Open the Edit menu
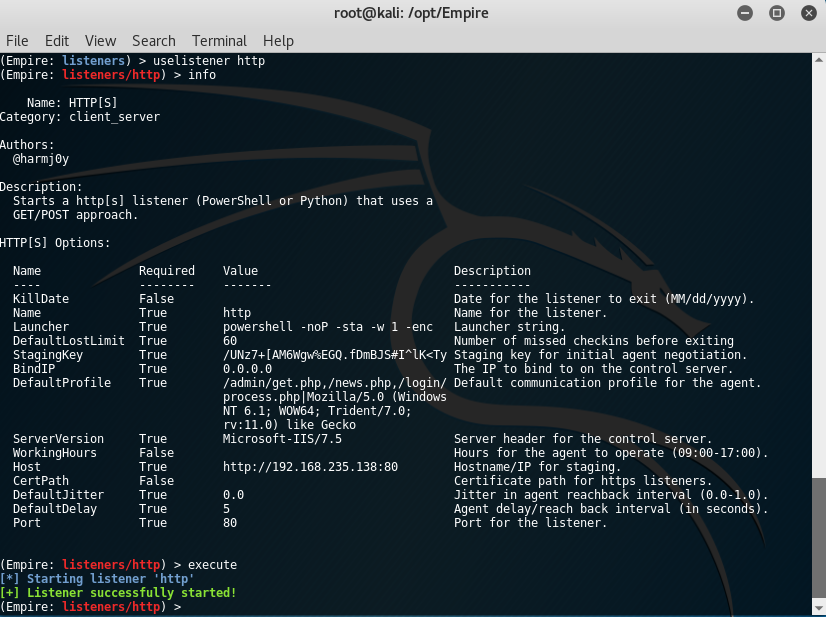The image size is (826, 617). tap(56, 41)
